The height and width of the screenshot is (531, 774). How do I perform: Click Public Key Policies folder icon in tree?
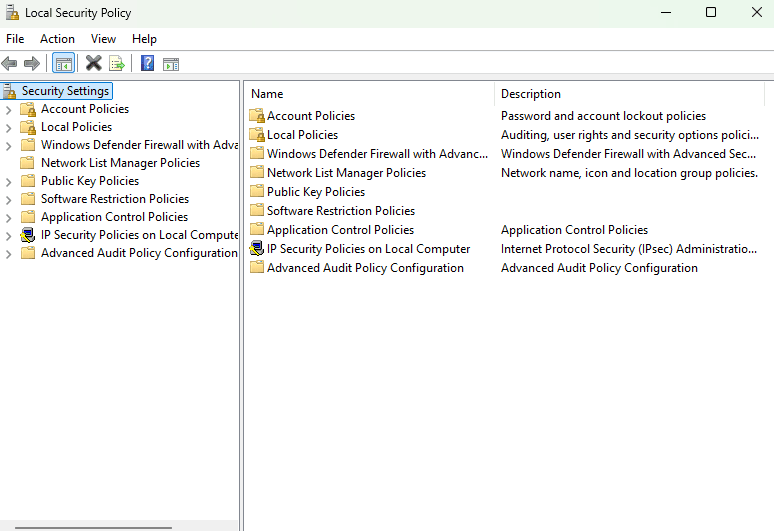coord(28,181)
